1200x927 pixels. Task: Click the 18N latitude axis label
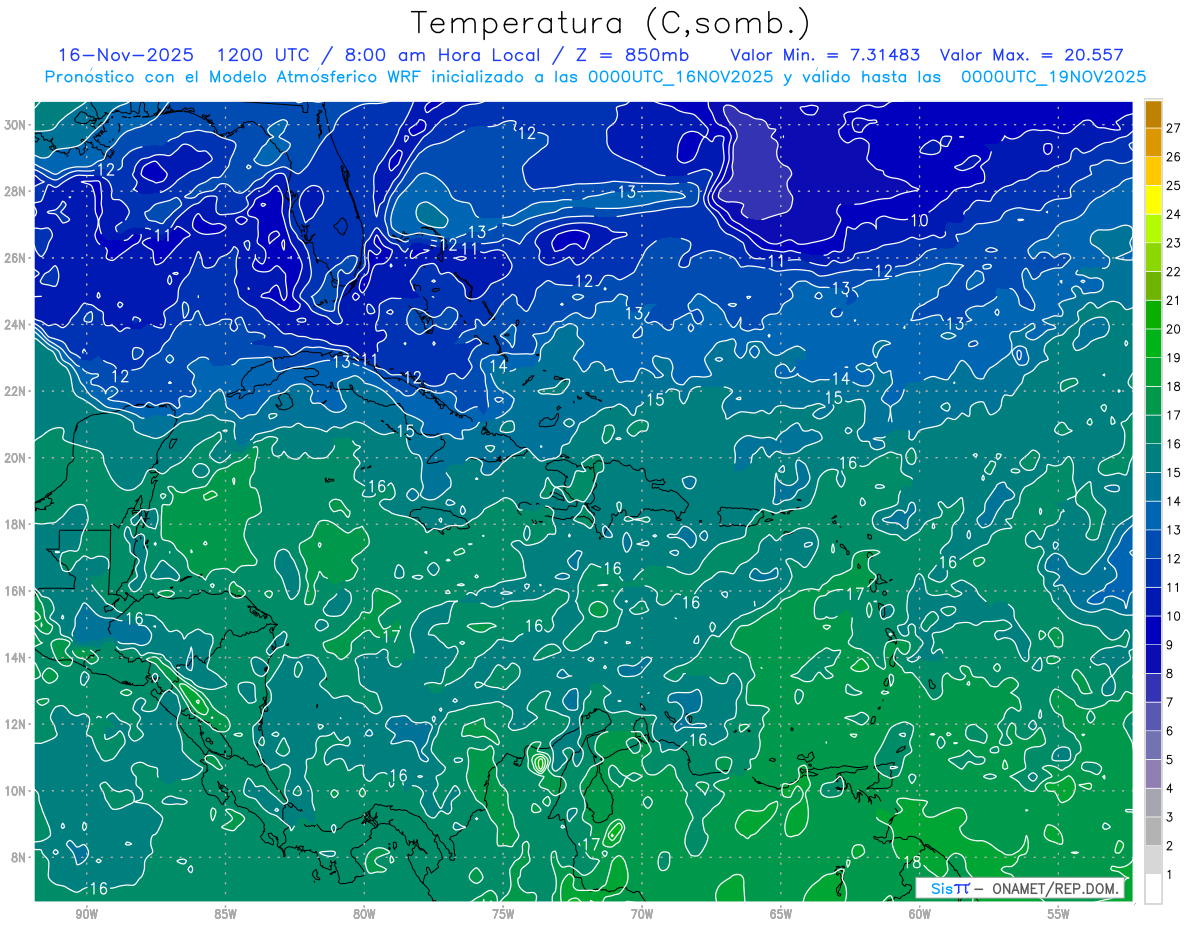coord(15,524)
